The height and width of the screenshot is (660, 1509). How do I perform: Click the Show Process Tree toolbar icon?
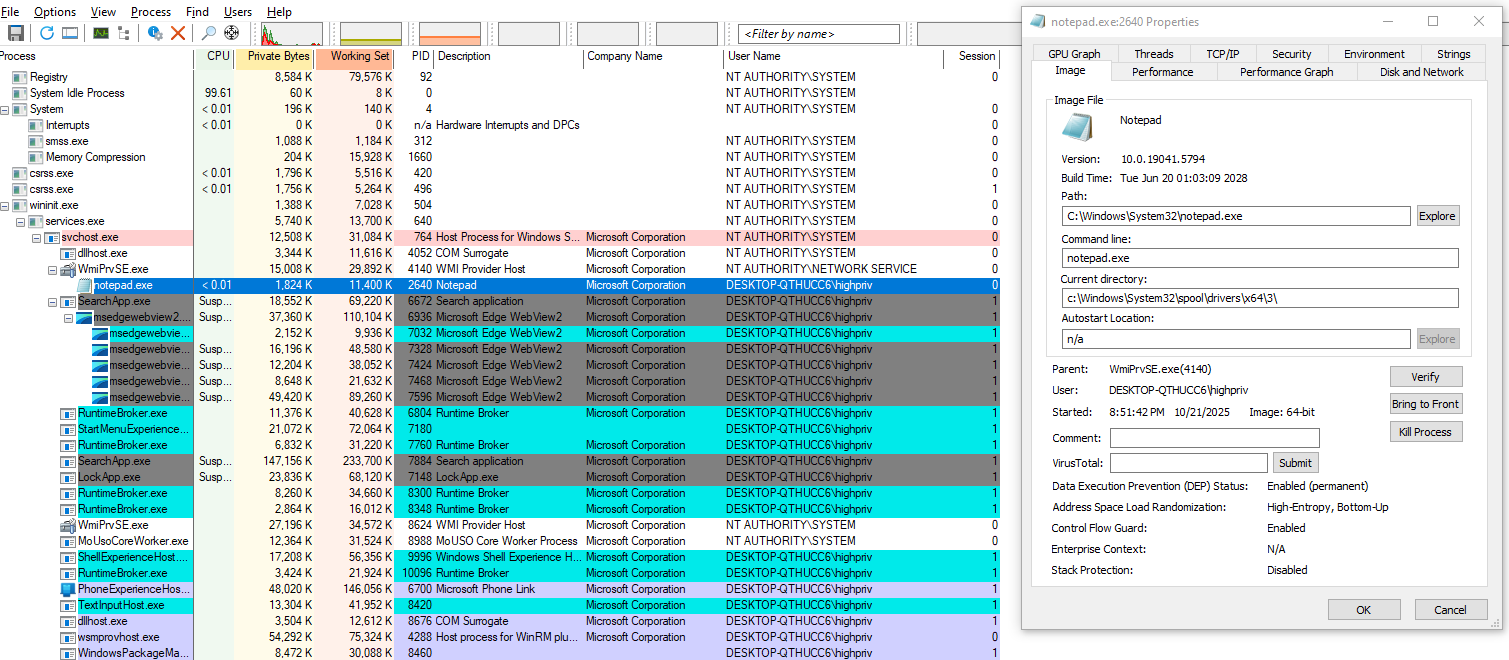pos(124,33)
